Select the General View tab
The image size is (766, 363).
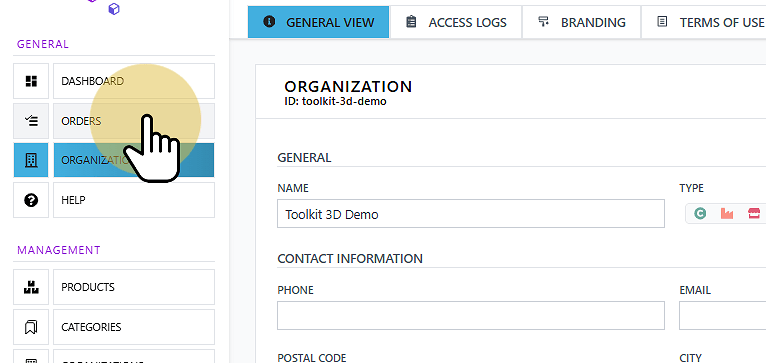tap(319, 22)
